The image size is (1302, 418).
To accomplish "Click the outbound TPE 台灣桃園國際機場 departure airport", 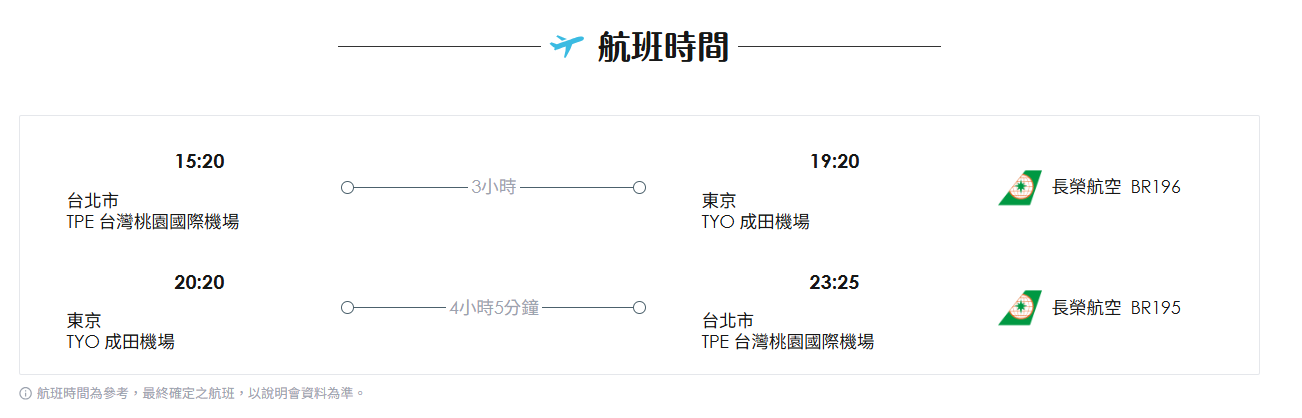I will [x=153, y=222].
